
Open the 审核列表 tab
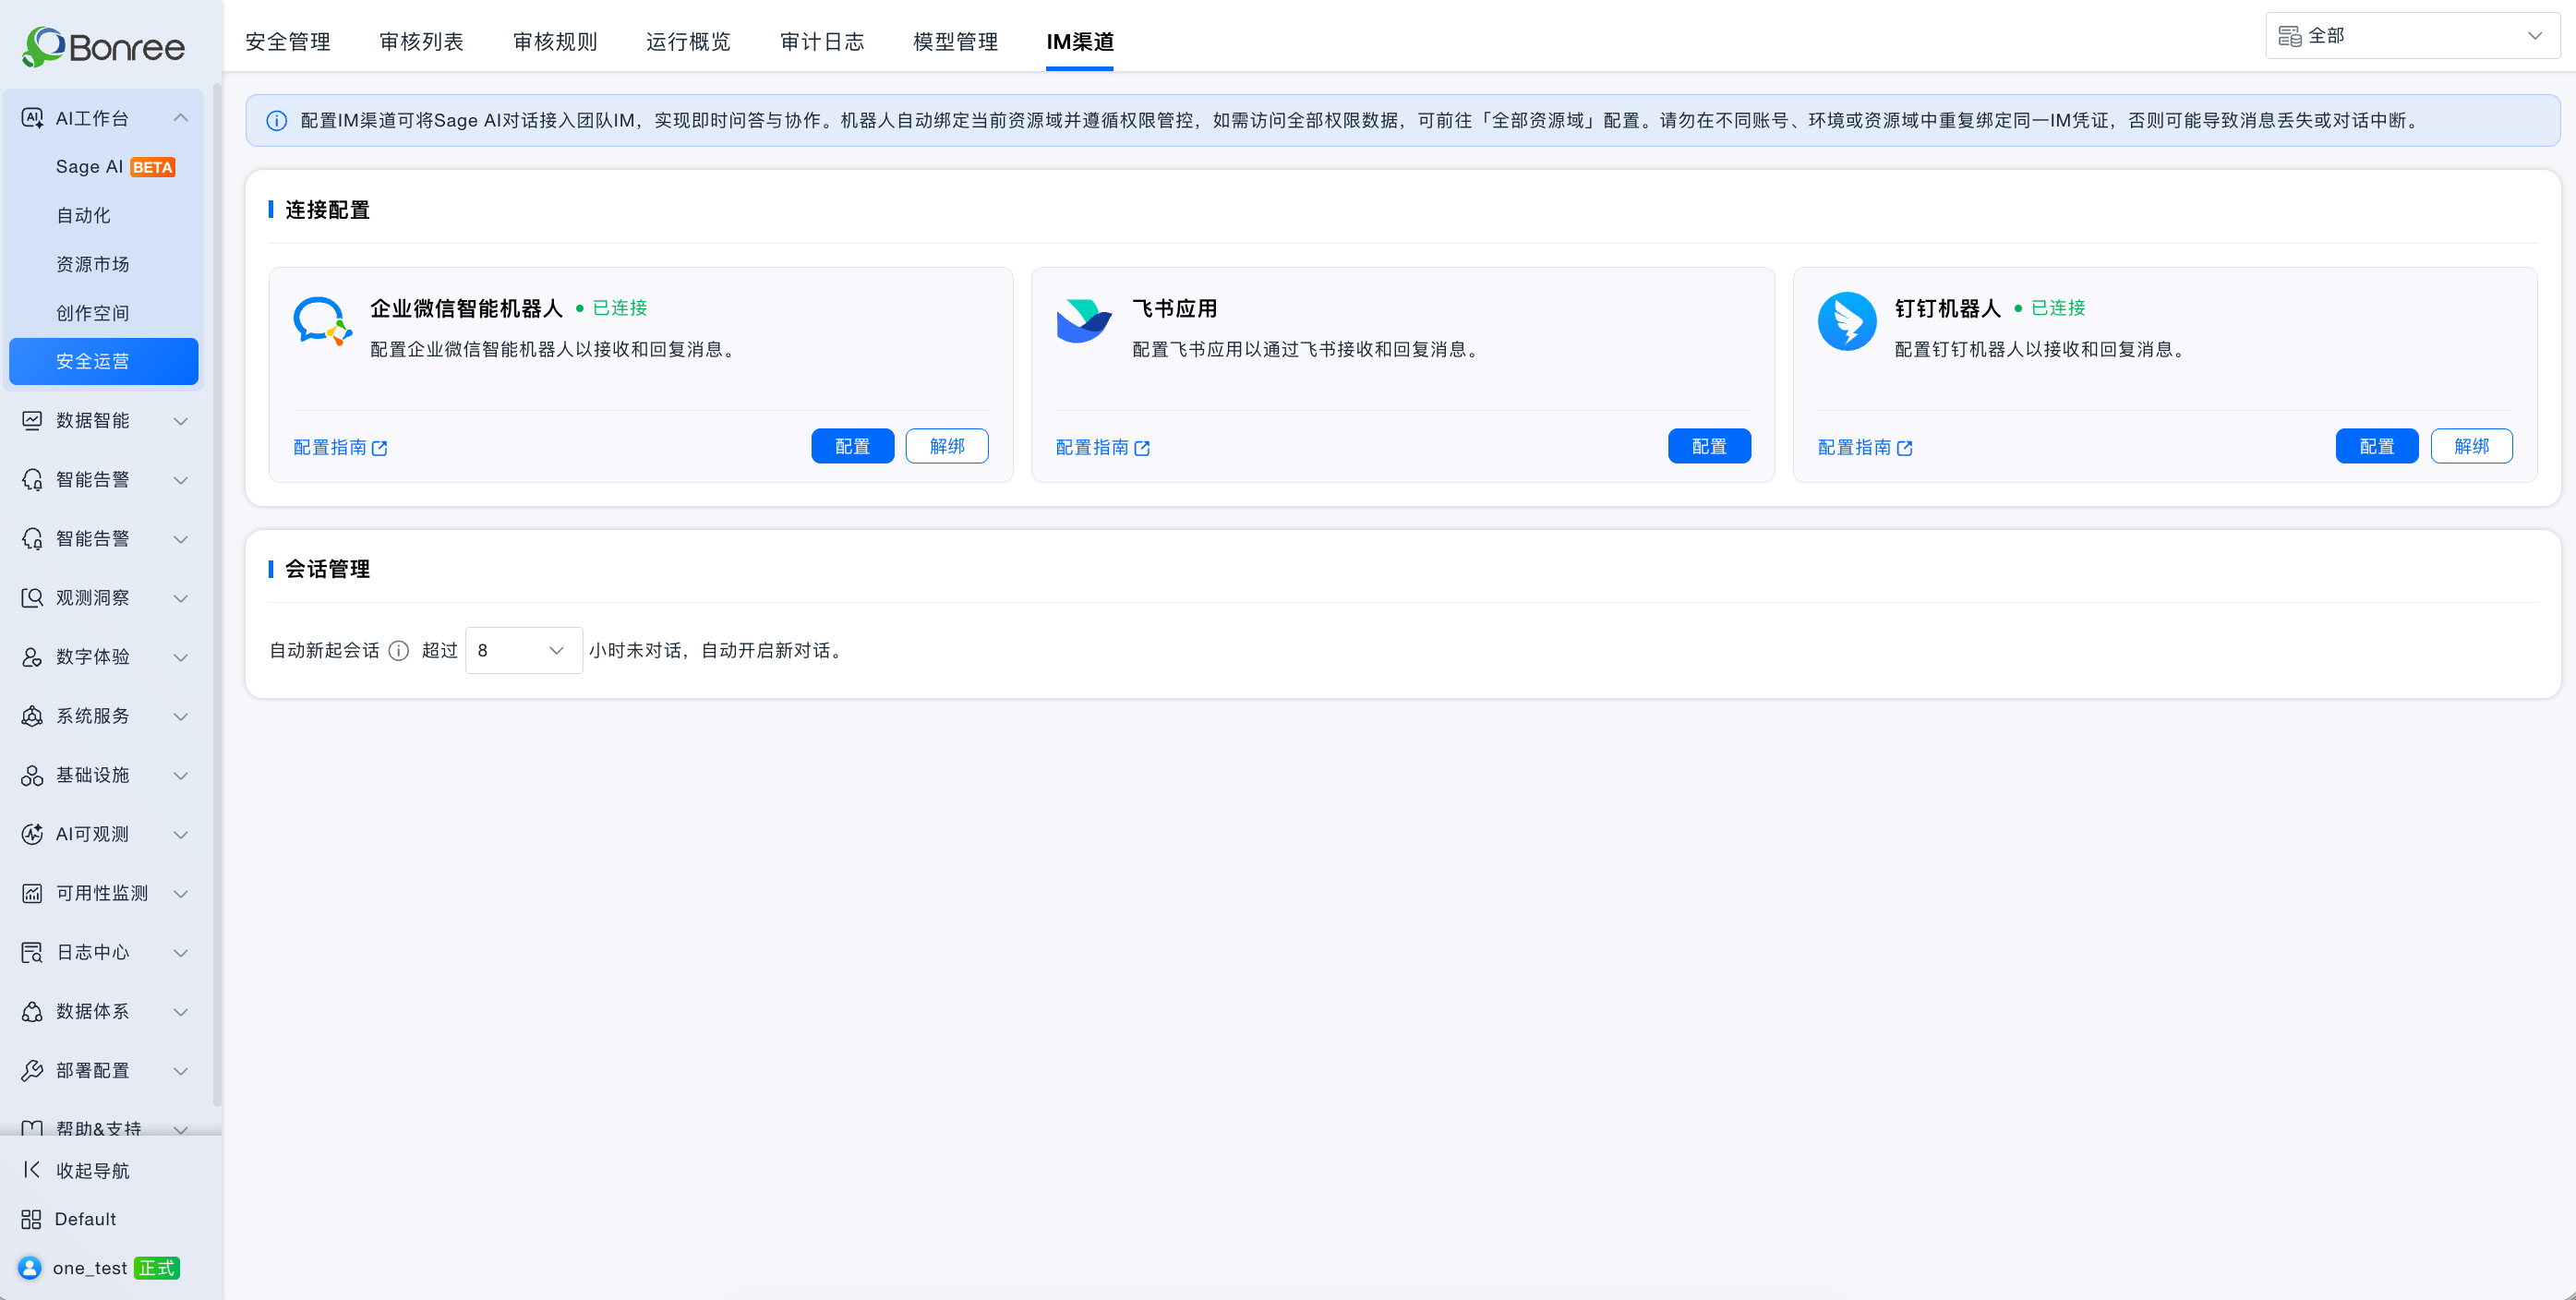pyautogui.click(x=422, y=42)
